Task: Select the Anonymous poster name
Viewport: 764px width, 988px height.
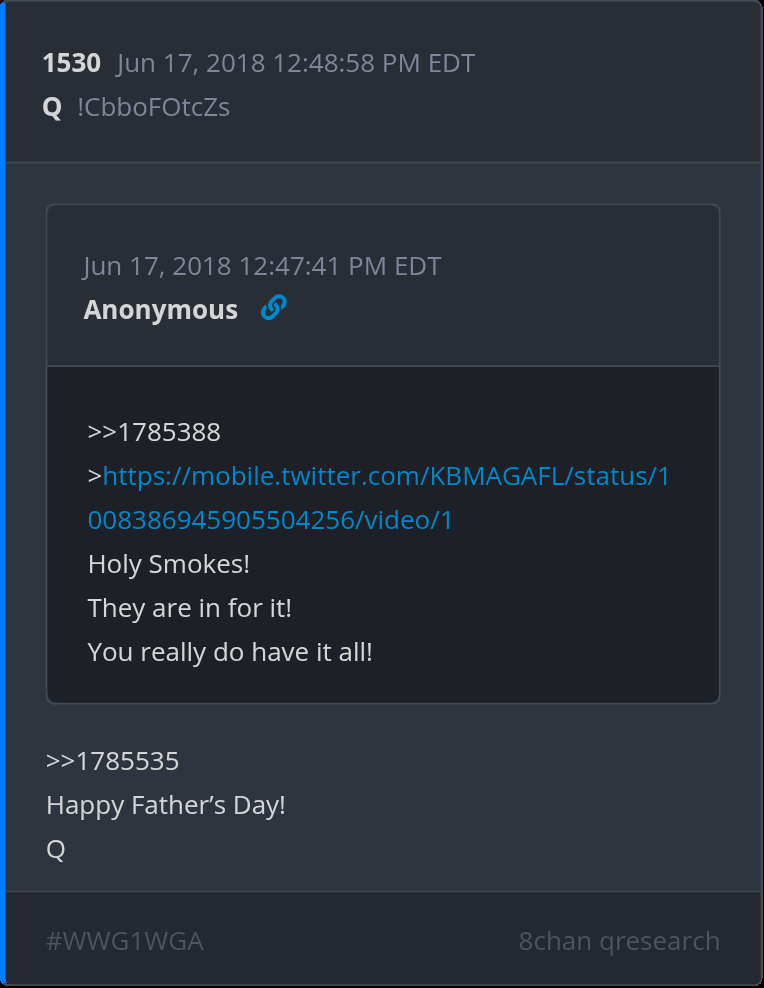Action: tap(161, 310)
